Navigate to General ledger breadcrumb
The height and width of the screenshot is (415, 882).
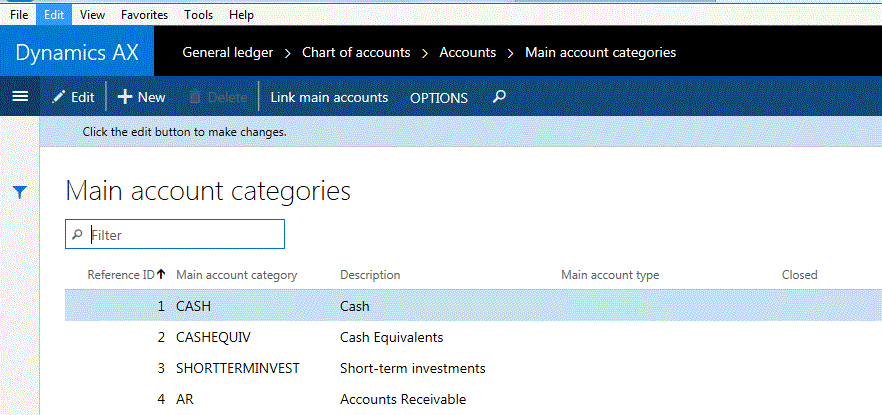[227, 52]
